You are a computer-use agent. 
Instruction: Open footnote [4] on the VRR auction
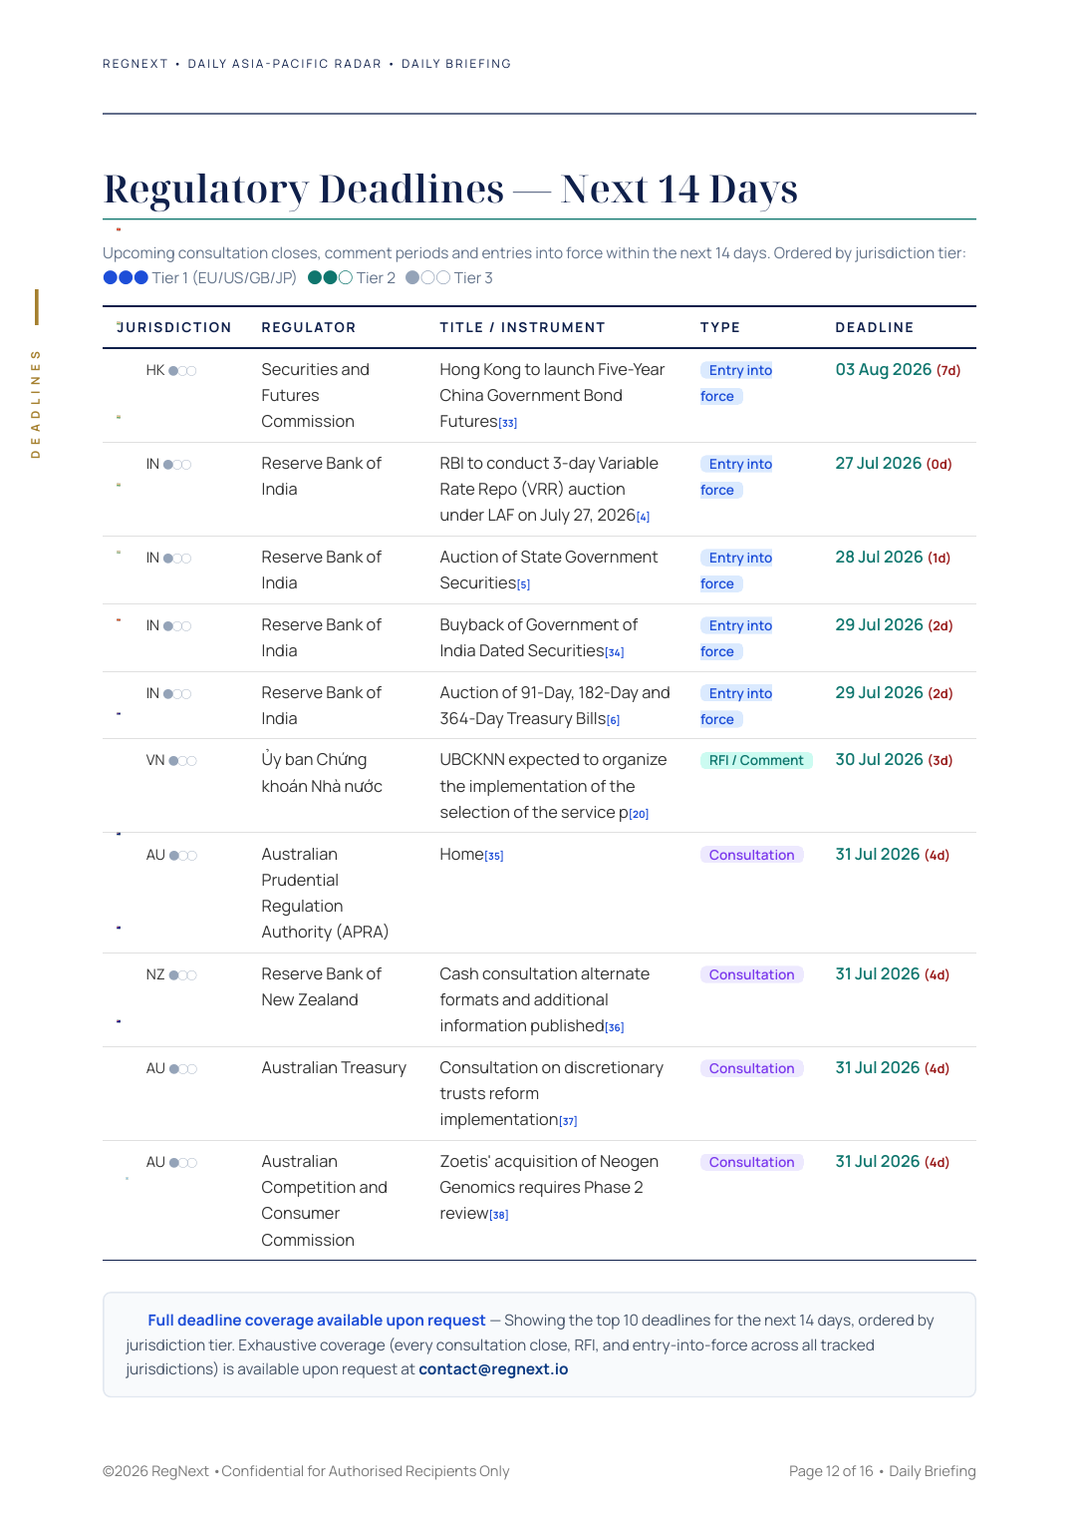[643, 517]
